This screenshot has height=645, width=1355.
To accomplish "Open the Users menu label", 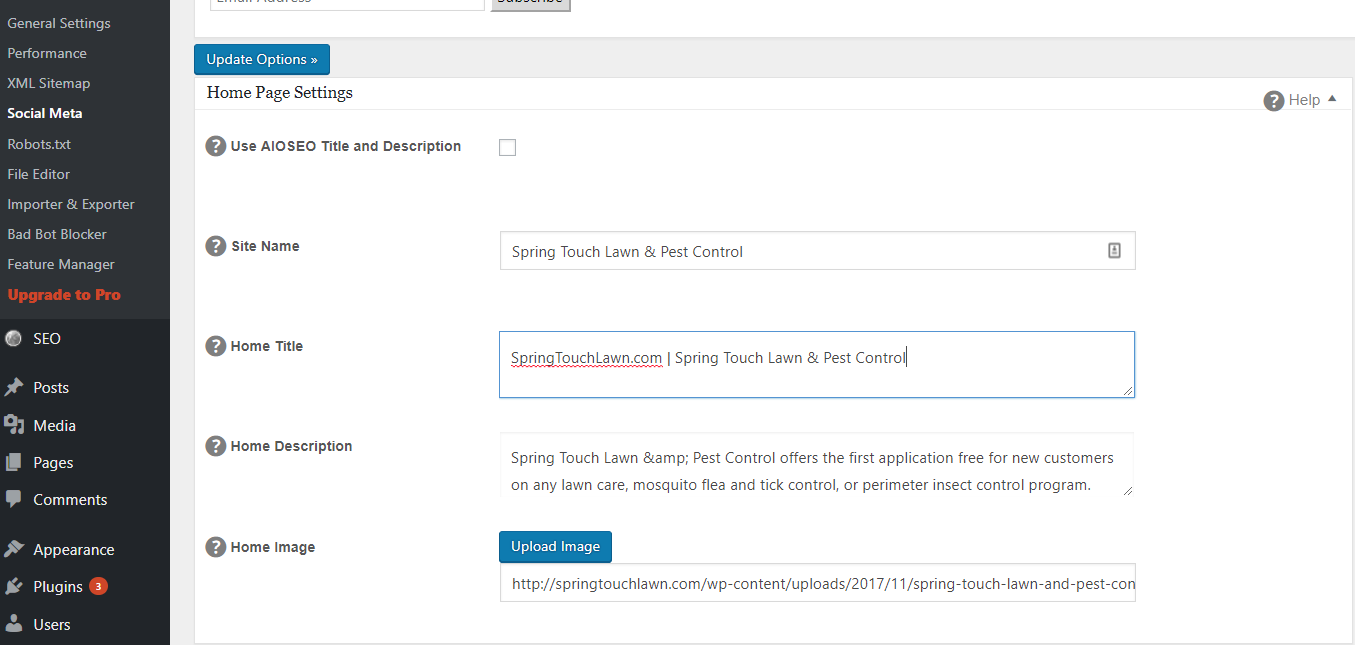I will click(52, 625).
